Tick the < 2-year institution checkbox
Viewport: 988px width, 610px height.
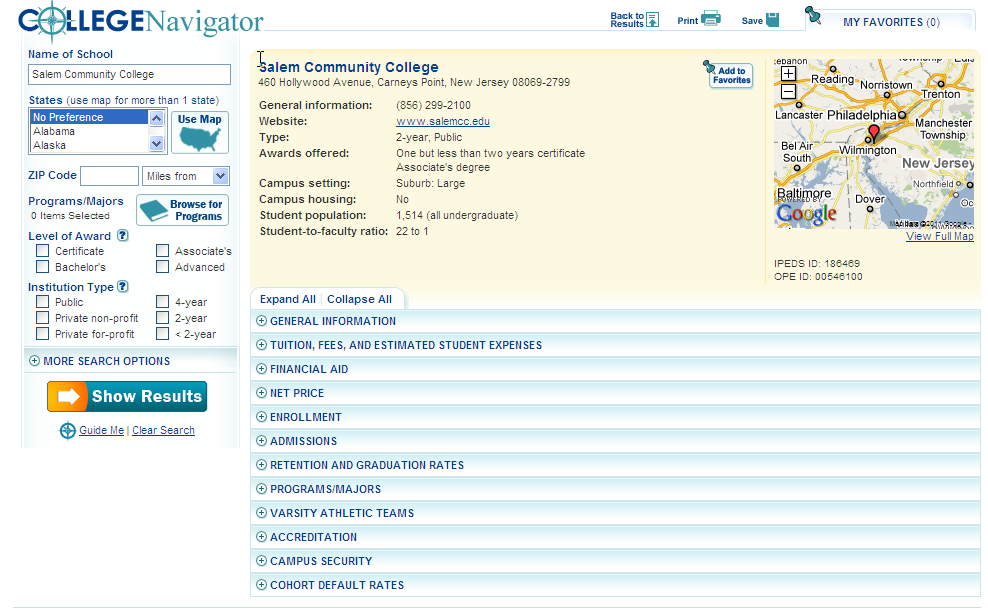163,333
